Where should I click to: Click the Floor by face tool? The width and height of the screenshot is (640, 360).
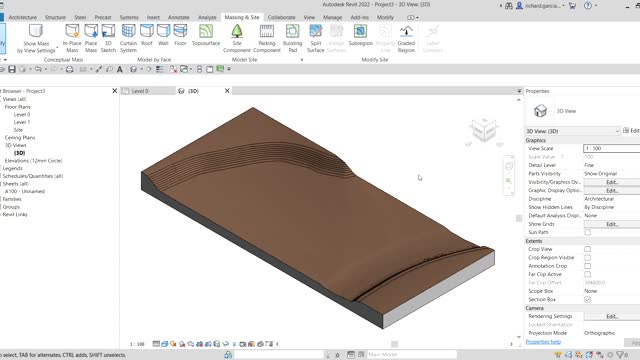180,35
